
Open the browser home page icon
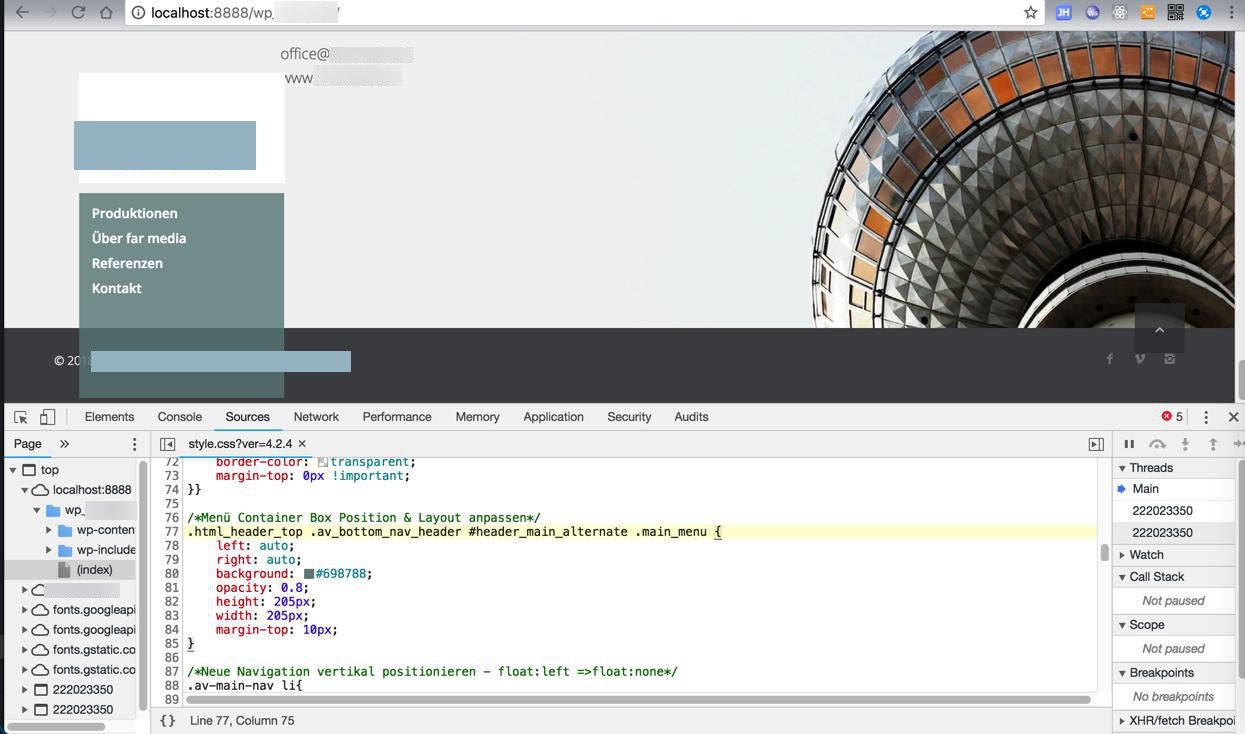point(106,12)
